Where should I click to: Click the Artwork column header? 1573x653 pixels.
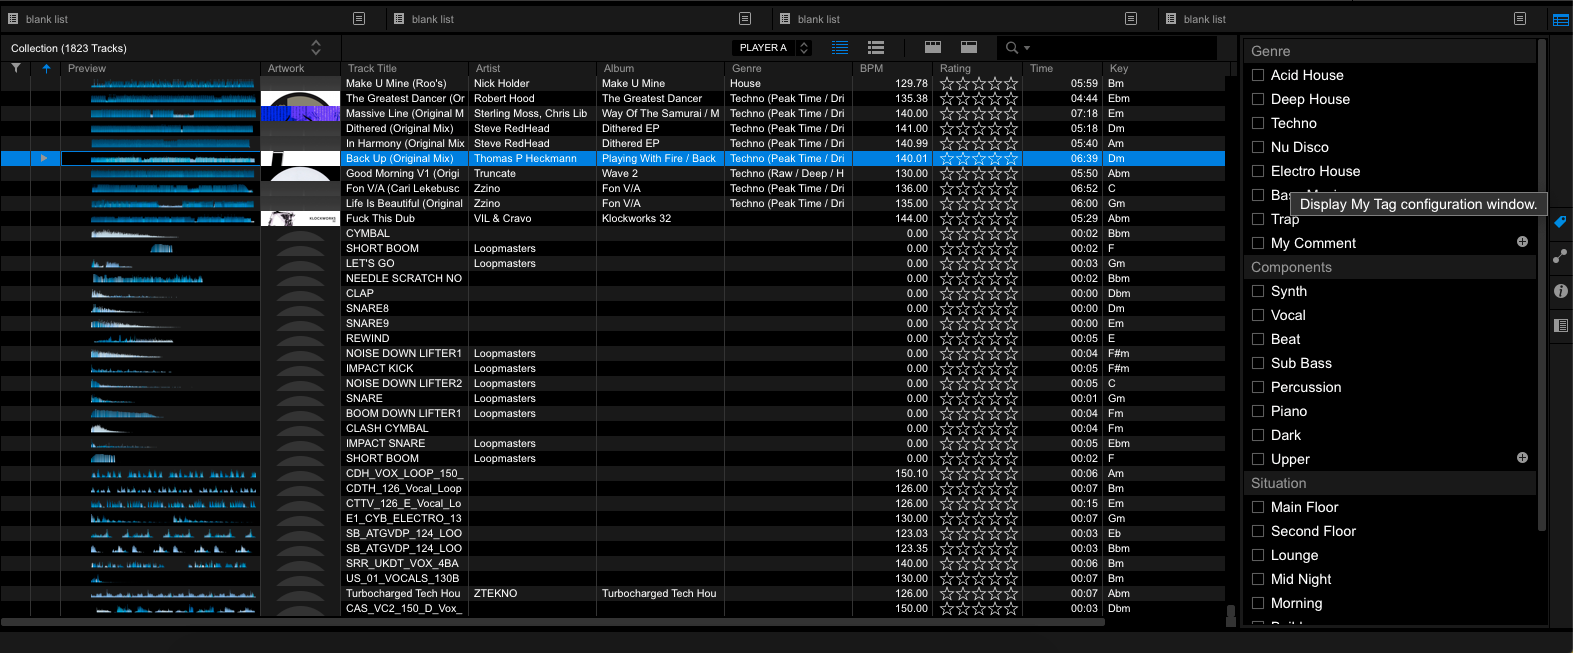pyautogui.click(x=301, y=68)
